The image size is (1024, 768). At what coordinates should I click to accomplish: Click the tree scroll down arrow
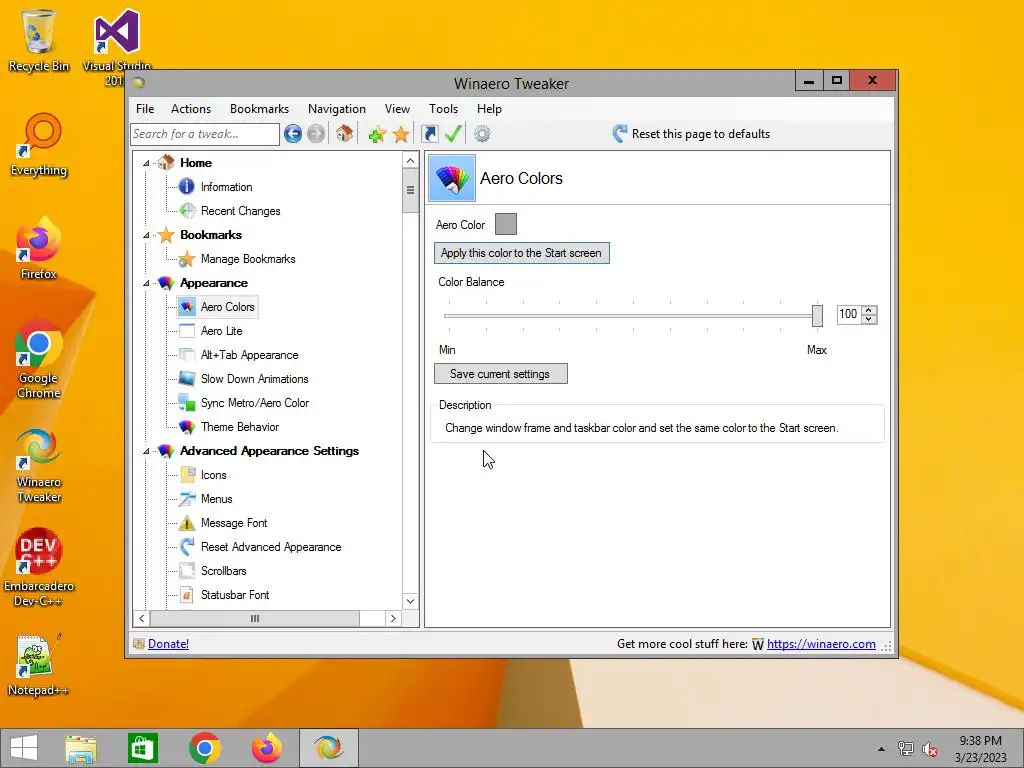[x=410, y=601]
